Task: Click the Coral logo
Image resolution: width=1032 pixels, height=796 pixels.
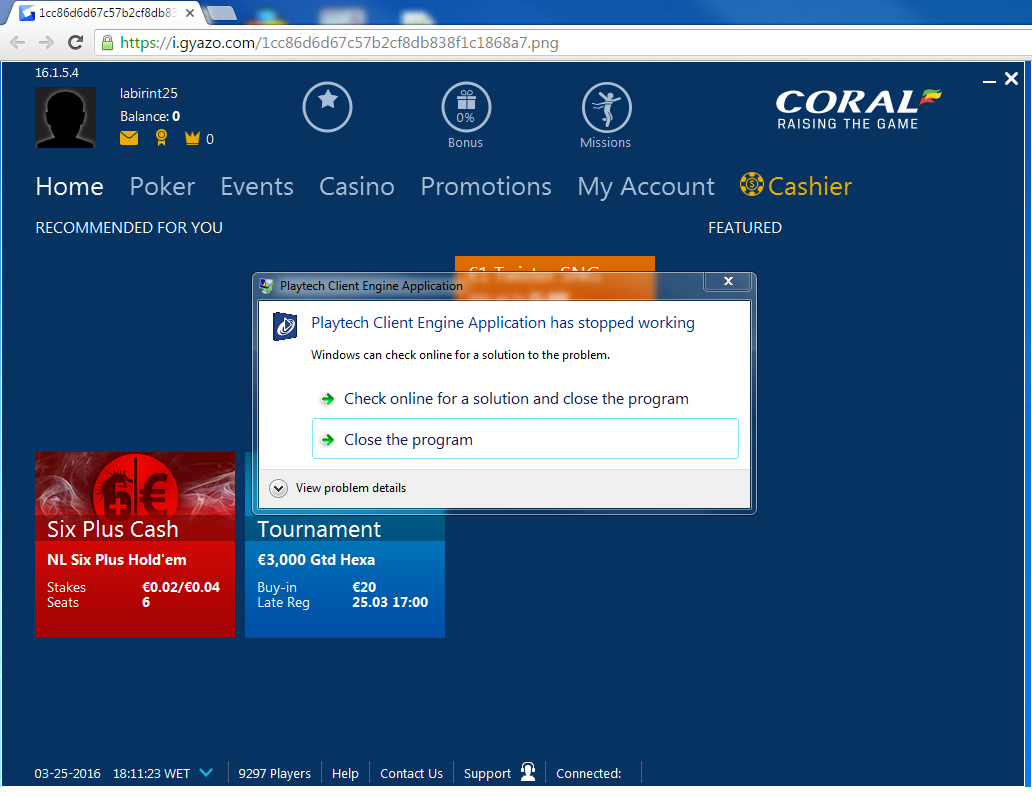Action: coord(858,109)
